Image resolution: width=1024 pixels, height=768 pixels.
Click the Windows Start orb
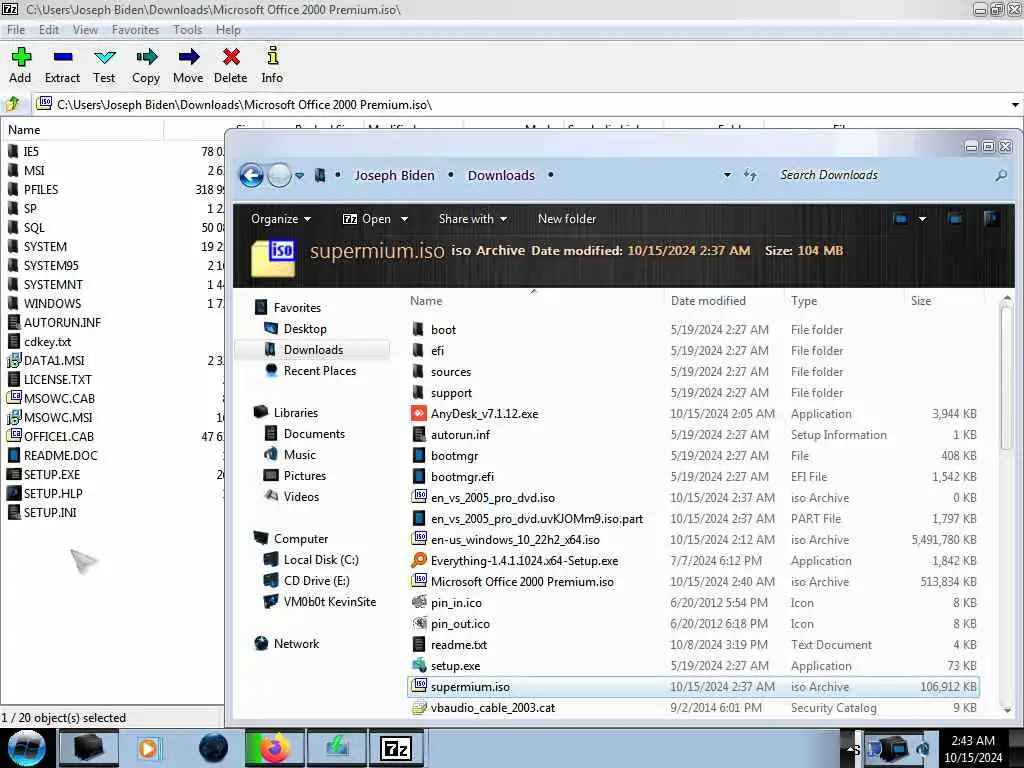tap(27, 748)
